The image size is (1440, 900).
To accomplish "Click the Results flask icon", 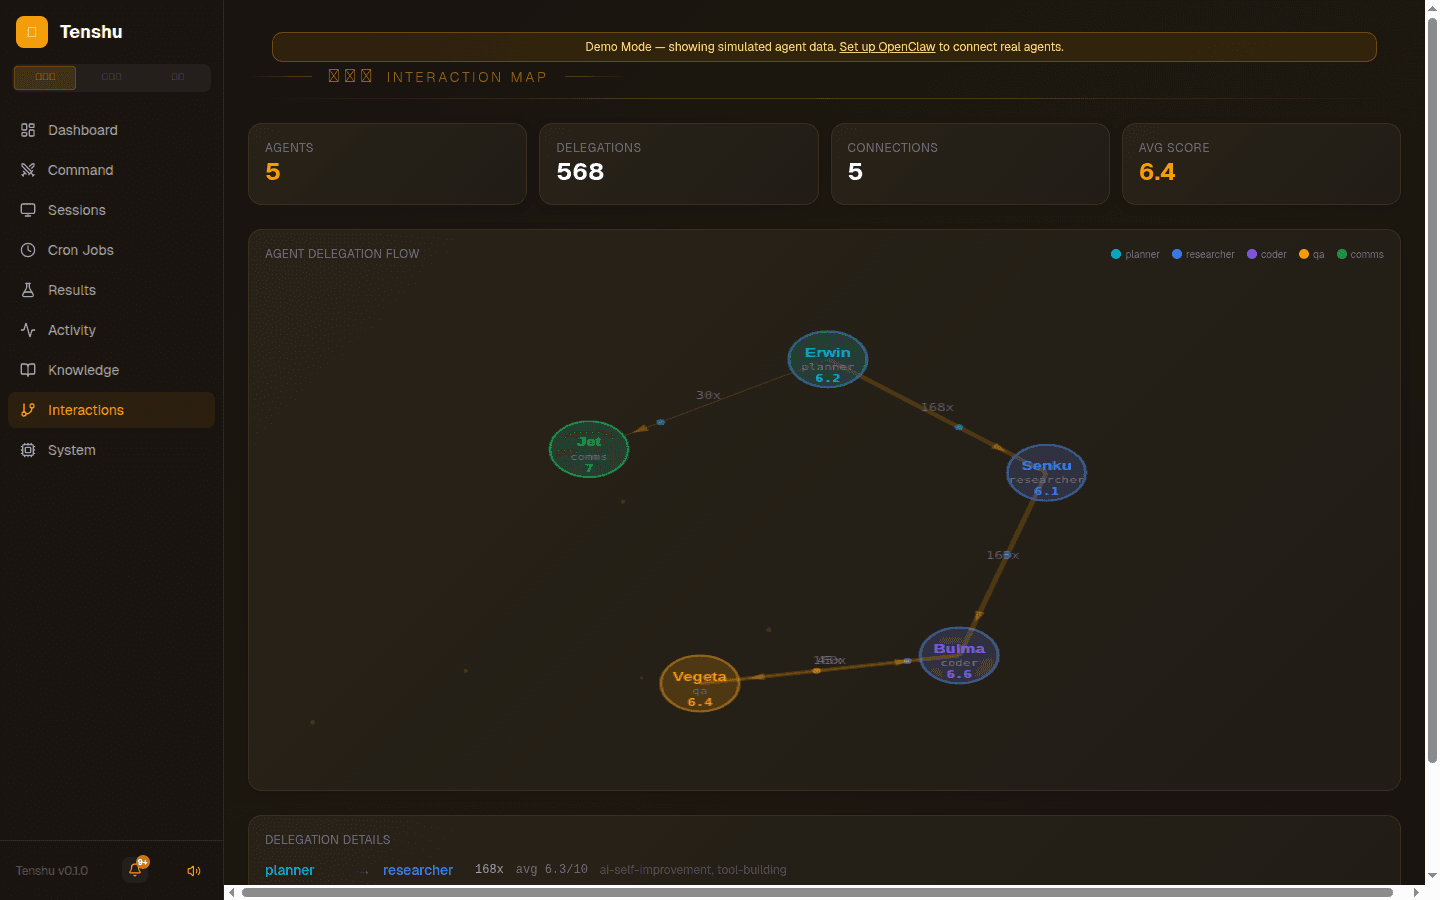I will [x=28, y=290].
